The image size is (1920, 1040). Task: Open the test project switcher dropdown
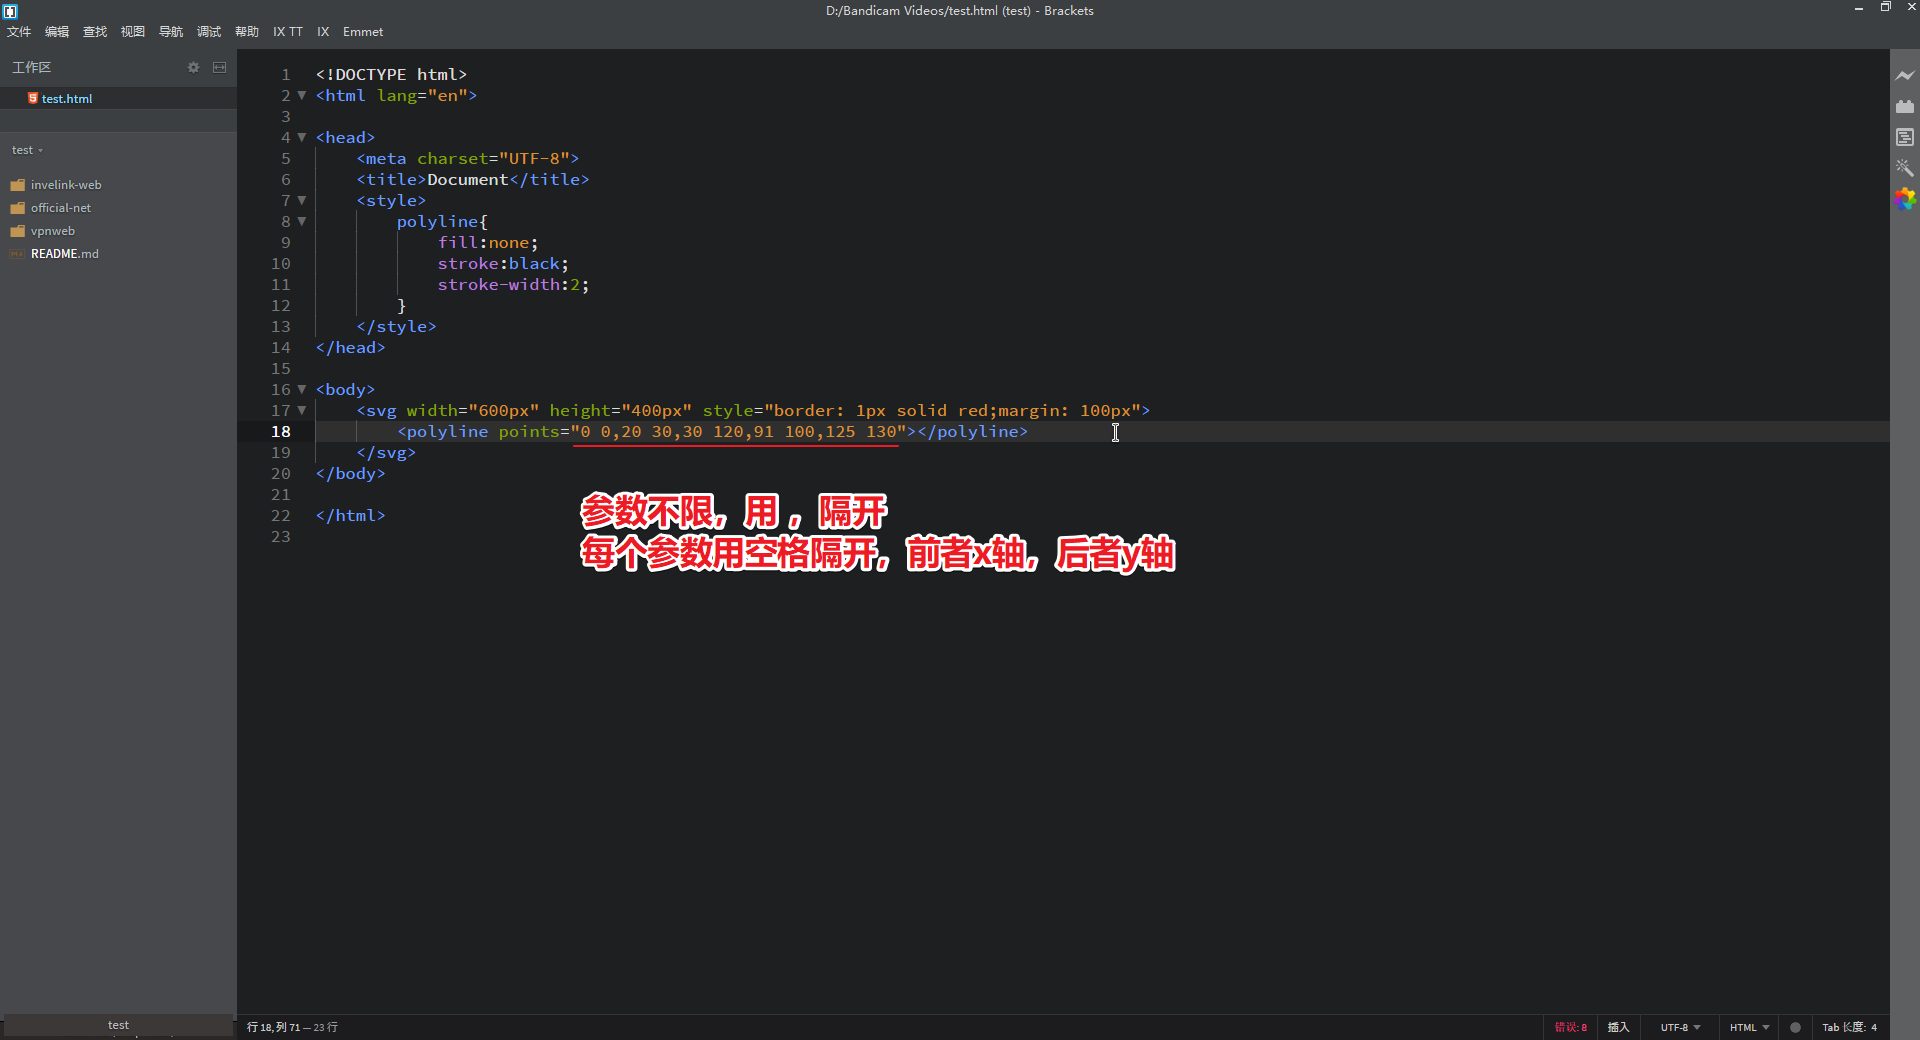(25, 150)
